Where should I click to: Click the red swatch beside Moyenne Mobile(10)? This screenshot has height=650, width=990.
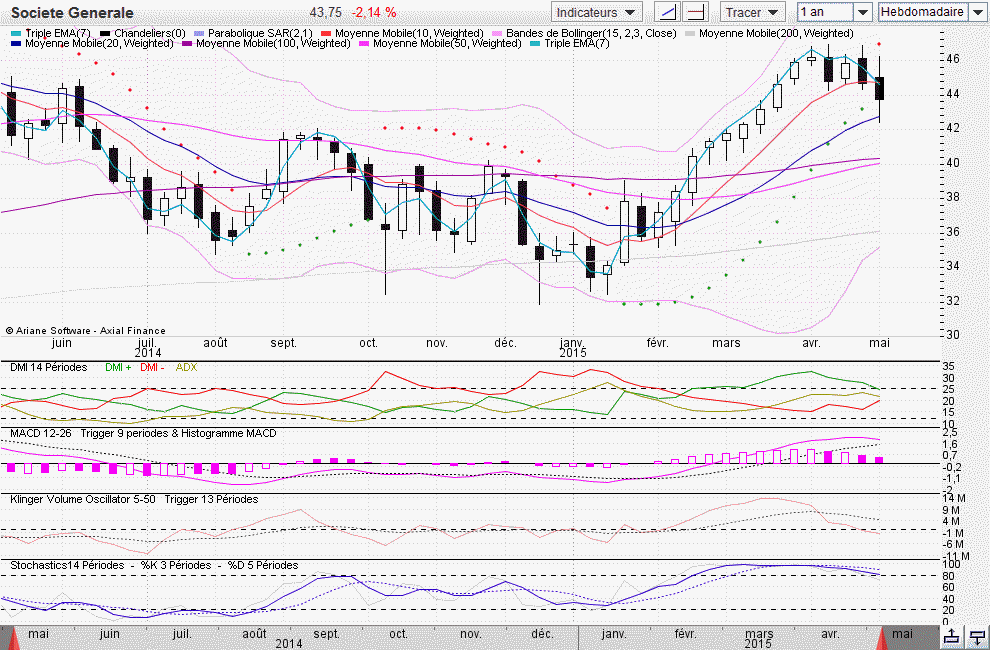coord(327,33)
